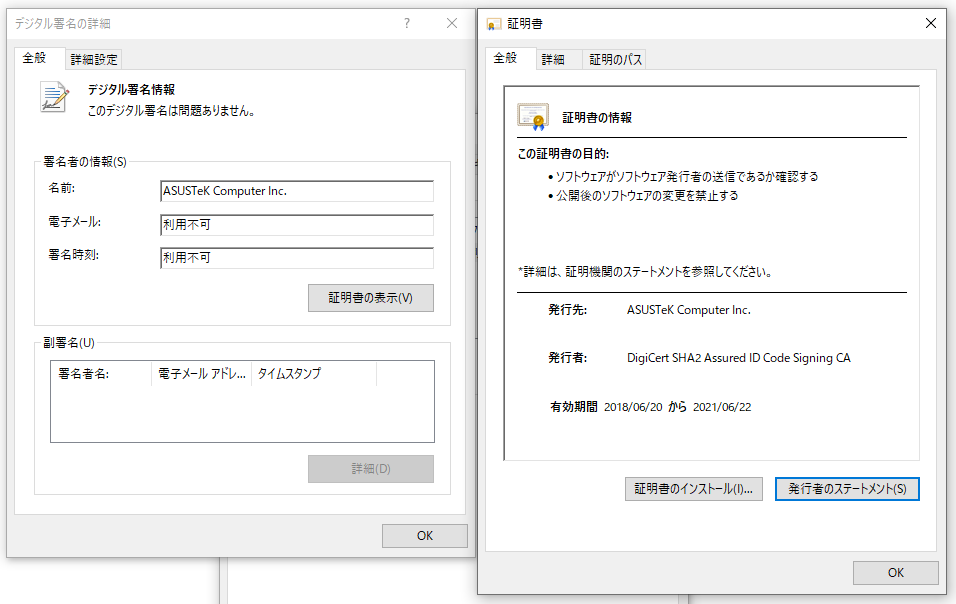Click the 証明書 window title bar icon

pos(494,24)
